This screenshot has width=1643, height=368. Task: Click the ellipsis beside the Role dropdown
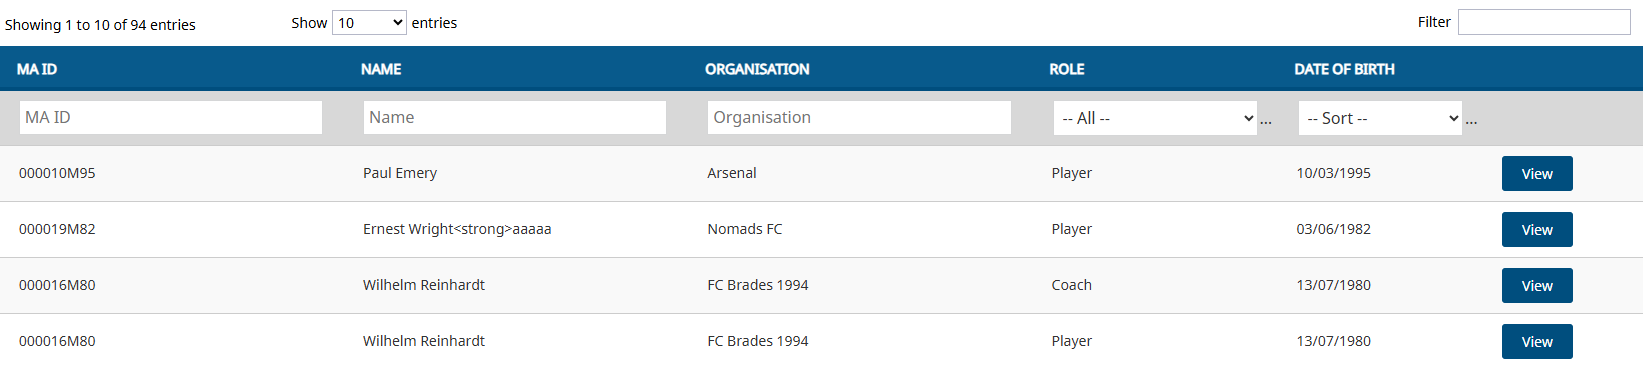coord(1266,121)
